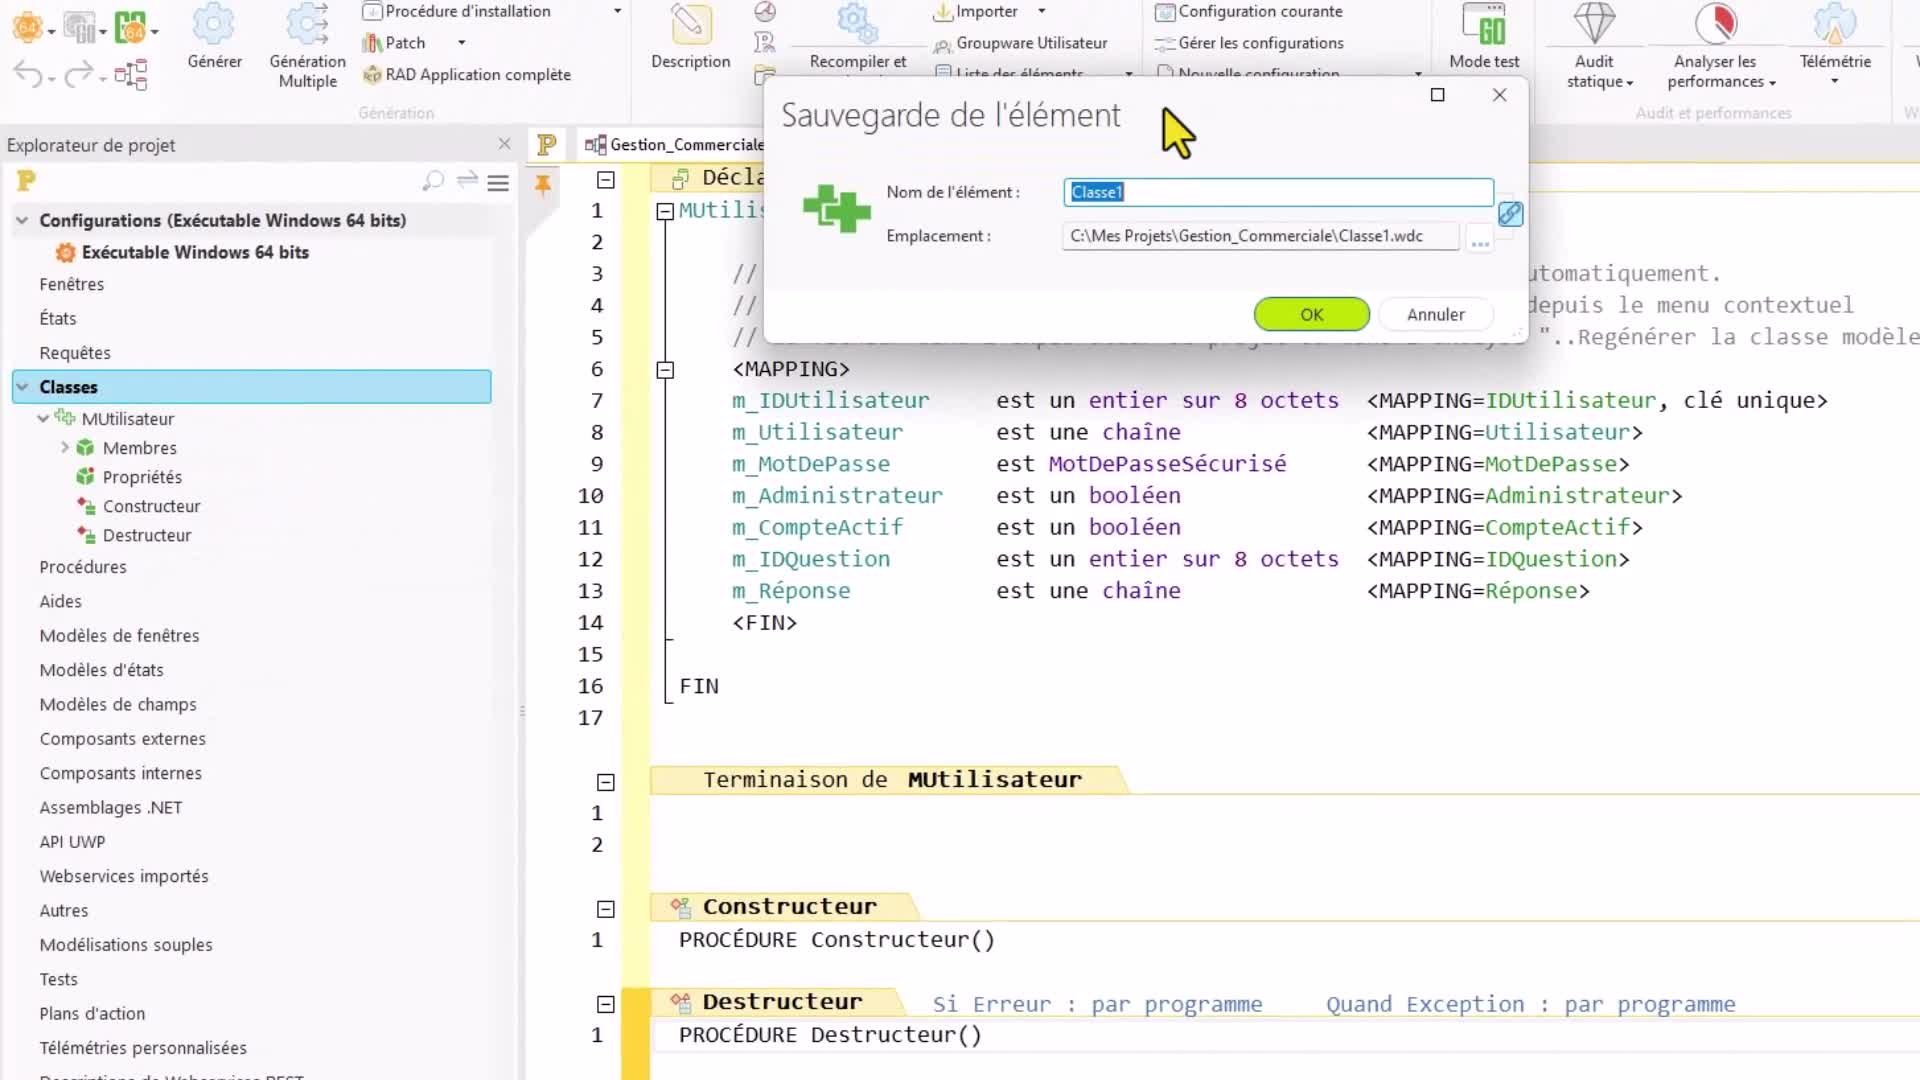Run RAD Application complète
The height and width of the screenshot is (1080, 1920).
point(467,74)
